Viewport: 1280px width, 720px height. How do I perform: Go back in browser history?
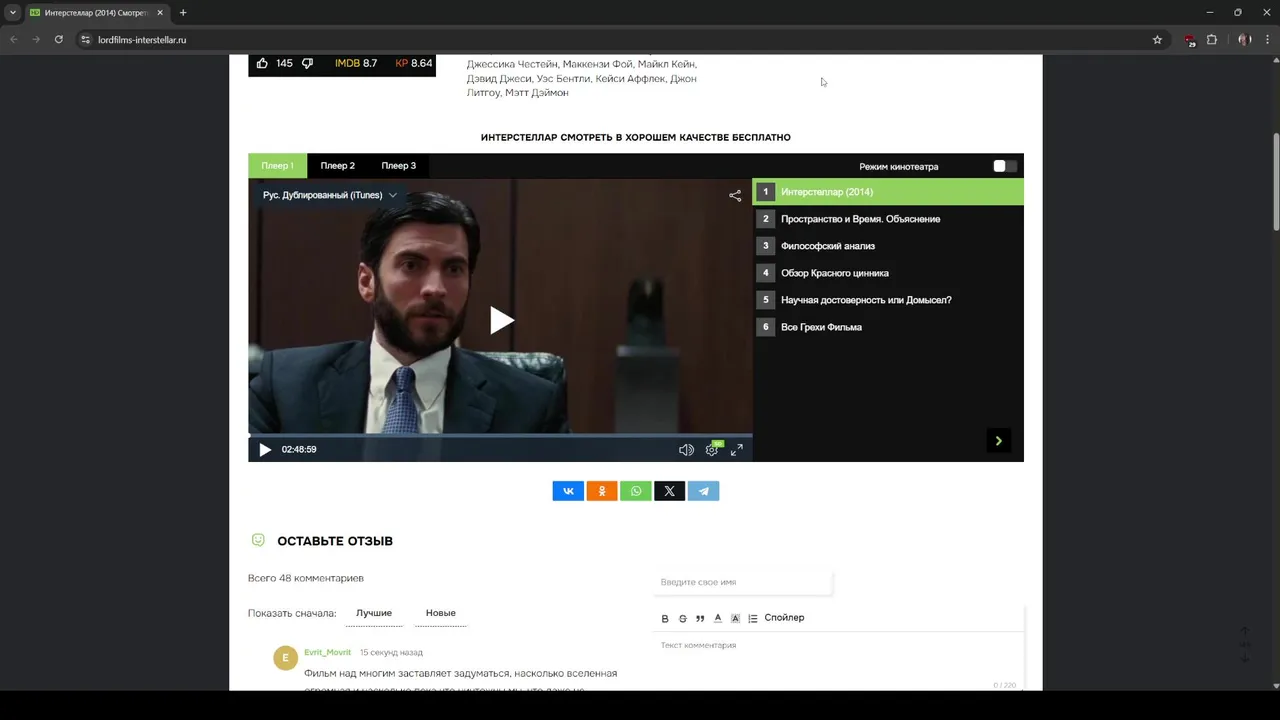tap(14, 40)
